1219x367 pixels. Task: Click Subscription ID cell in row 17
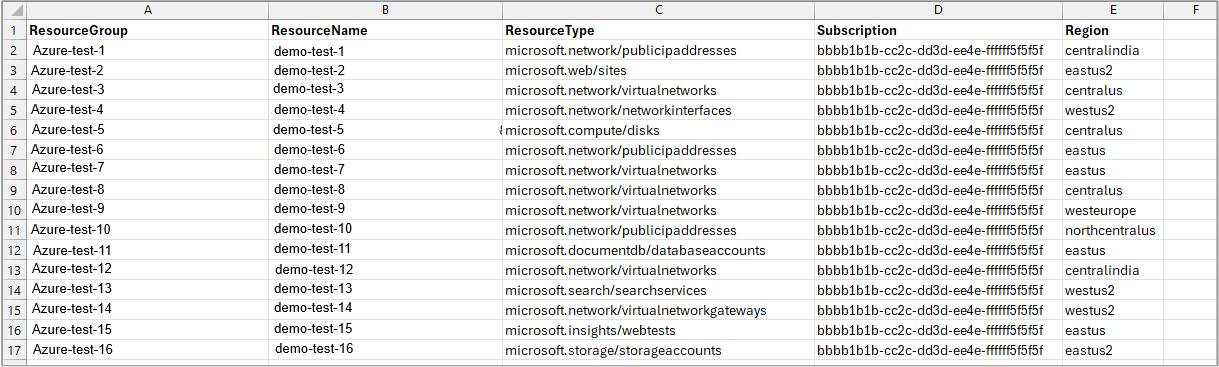(938, 350)
